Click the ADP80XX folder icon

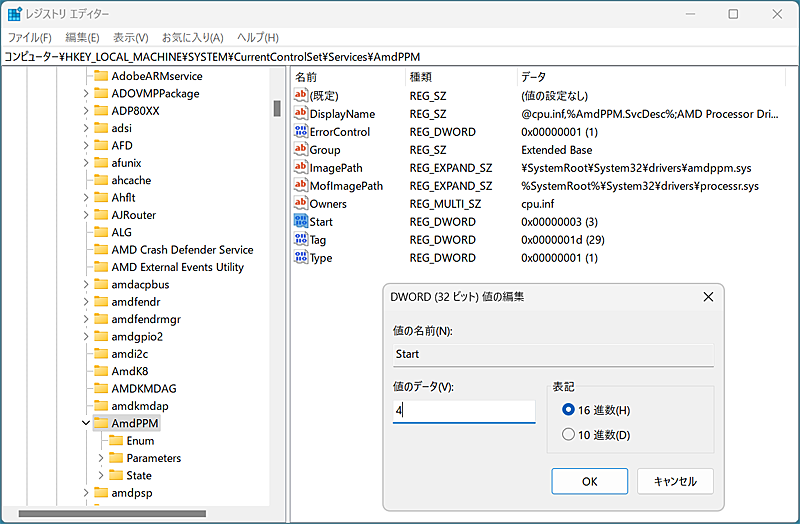(x=101, y=110)
